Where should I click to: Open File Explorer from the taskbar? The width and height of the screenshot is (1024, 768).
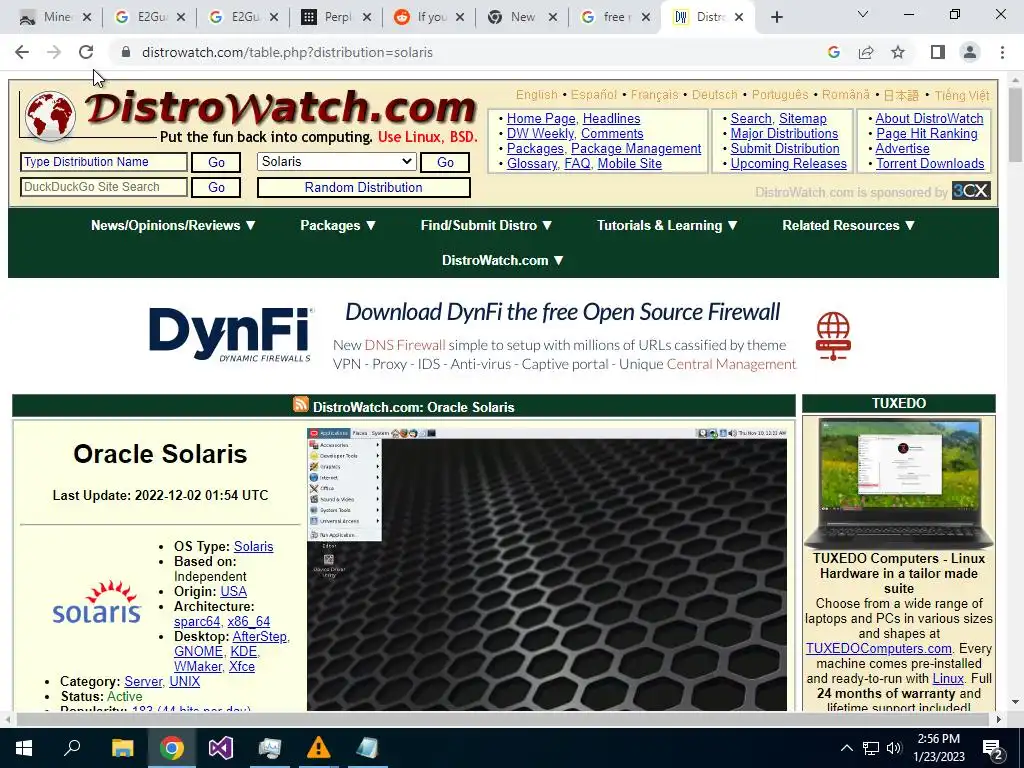122,748
